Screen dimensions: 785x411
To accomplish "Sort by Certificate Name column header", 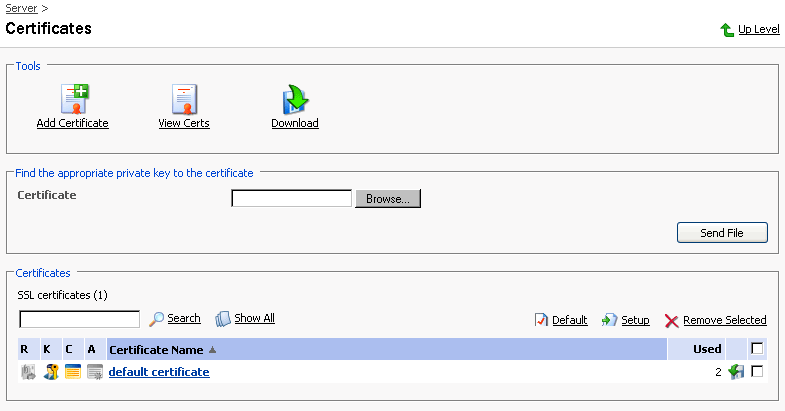I will coord(156,350).
